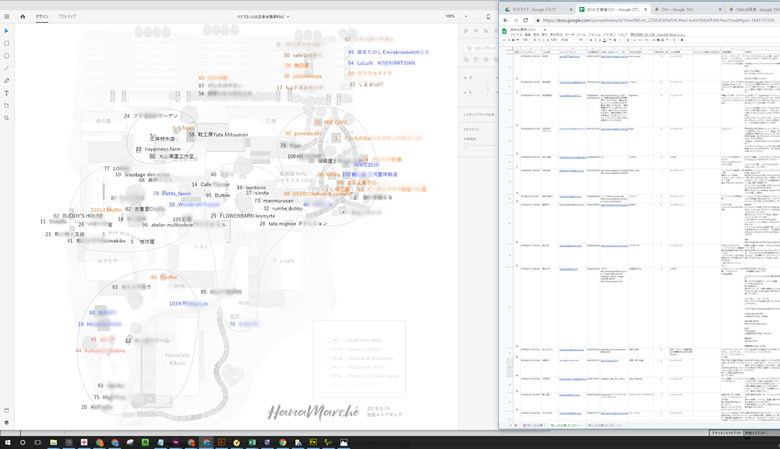This screenshot has height=449, width=780.
Task: Click Chrome's back arrow
Action: pyautogui.click(x=505, y=20)
